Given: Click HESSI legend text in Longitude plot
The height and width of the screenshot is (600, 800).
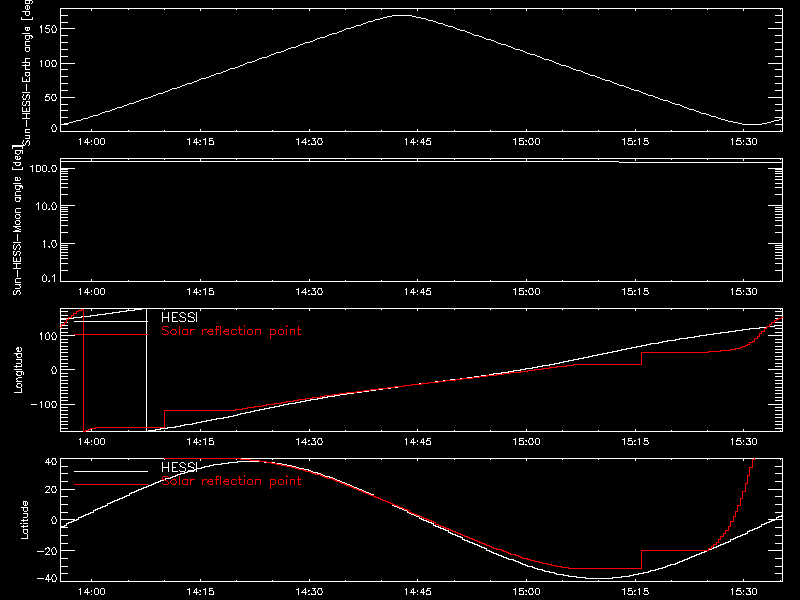Looking at the screenshot, I should coord(179,318).
